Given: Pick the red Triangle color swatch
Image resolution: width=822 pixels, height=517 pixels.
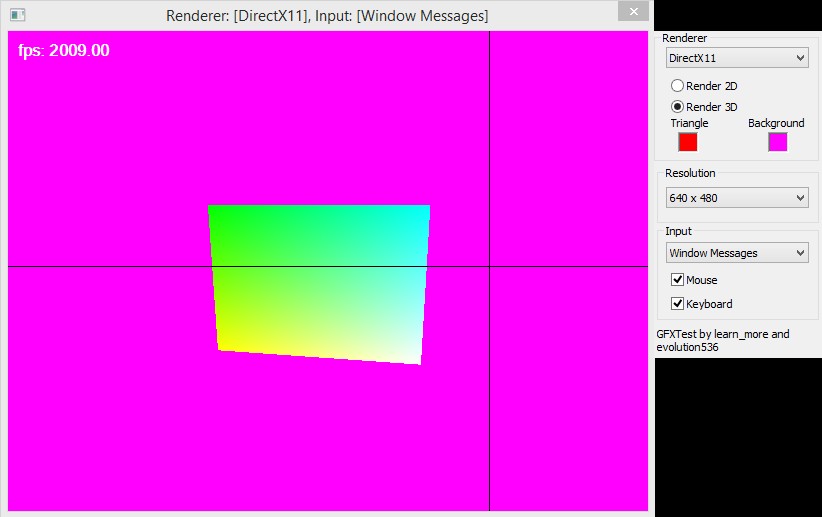Looking at the screenshot, I should tap(687, 142).
